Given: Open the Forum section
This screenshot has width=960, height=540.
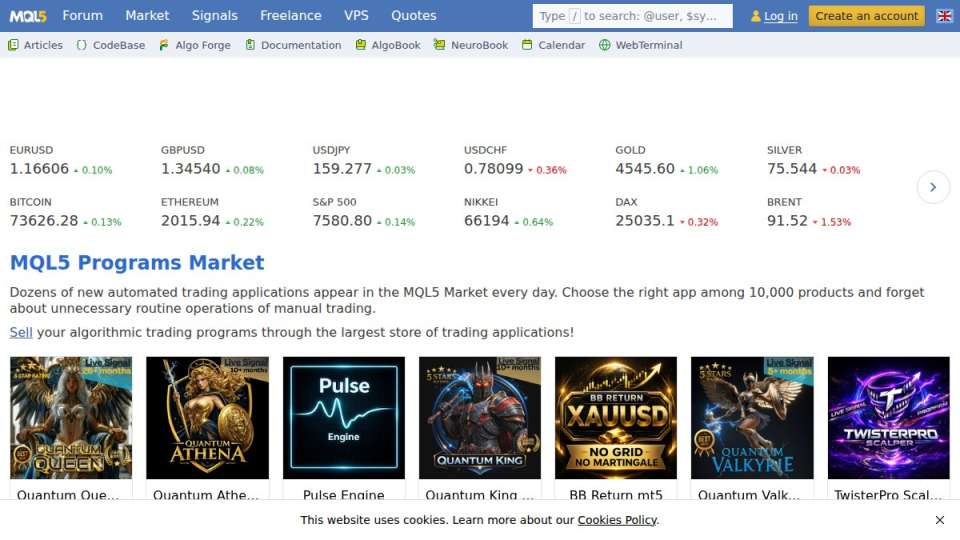Looking at the screenshot, I should [83, 16].
